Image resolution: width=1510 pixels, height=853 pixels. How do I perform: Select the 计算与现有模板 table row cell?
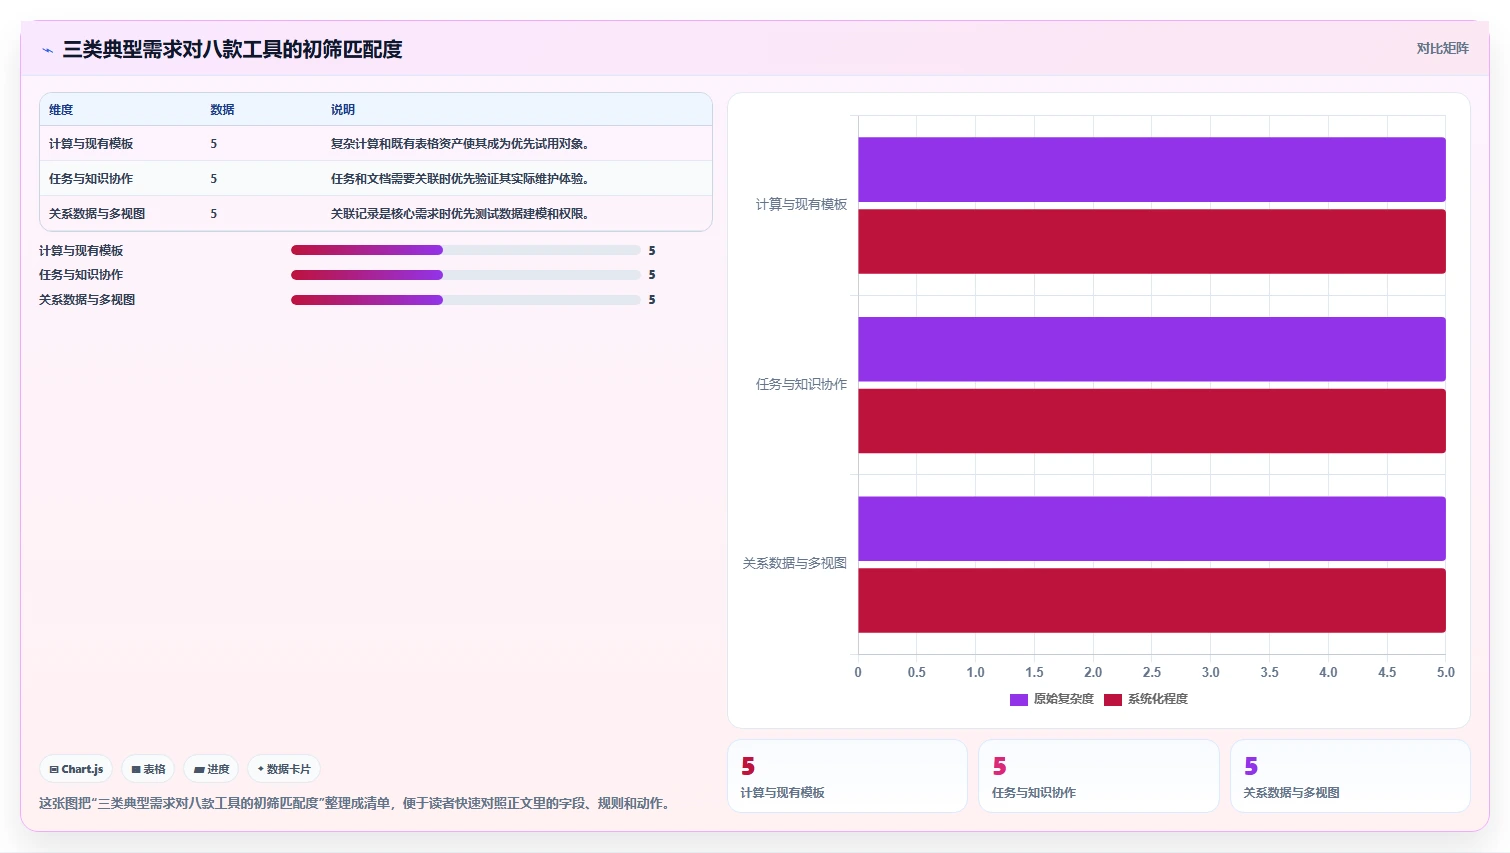91,144
